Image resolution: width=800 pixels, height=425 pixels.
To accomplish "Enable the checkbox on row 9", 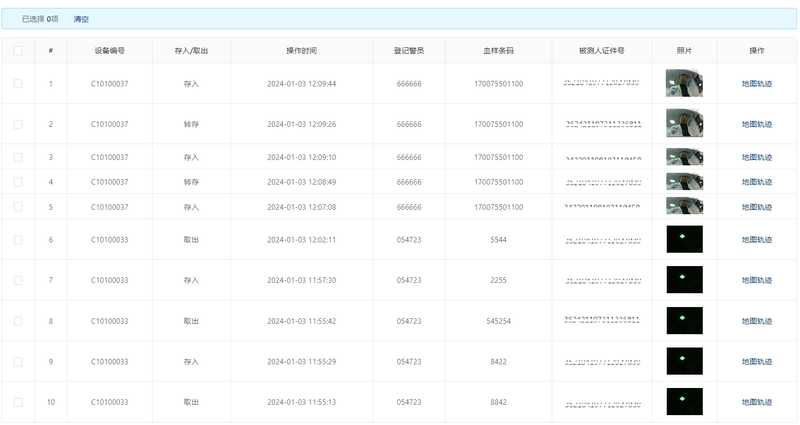I will tap(18, 362).
